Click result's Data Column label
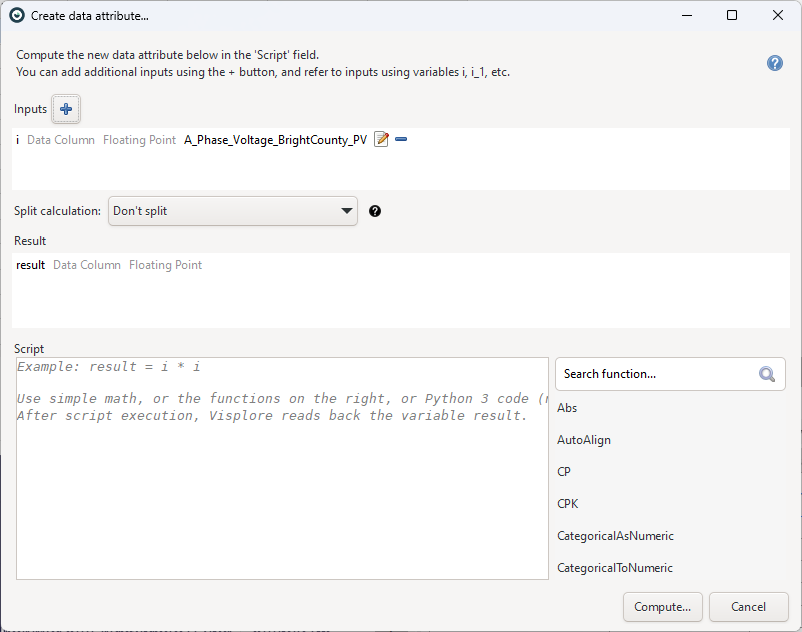This screenshot has height=632, width=802. (x=87, y=265)
